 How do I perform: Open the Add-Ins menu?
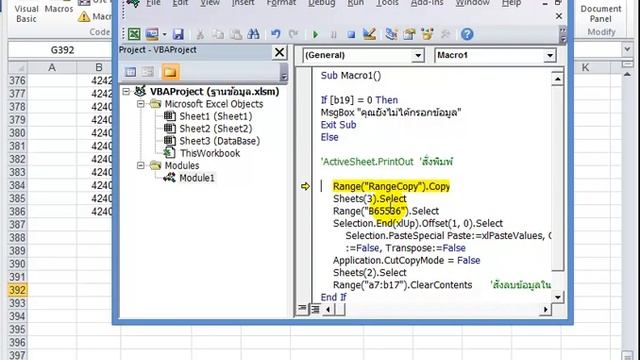point(427,3)
